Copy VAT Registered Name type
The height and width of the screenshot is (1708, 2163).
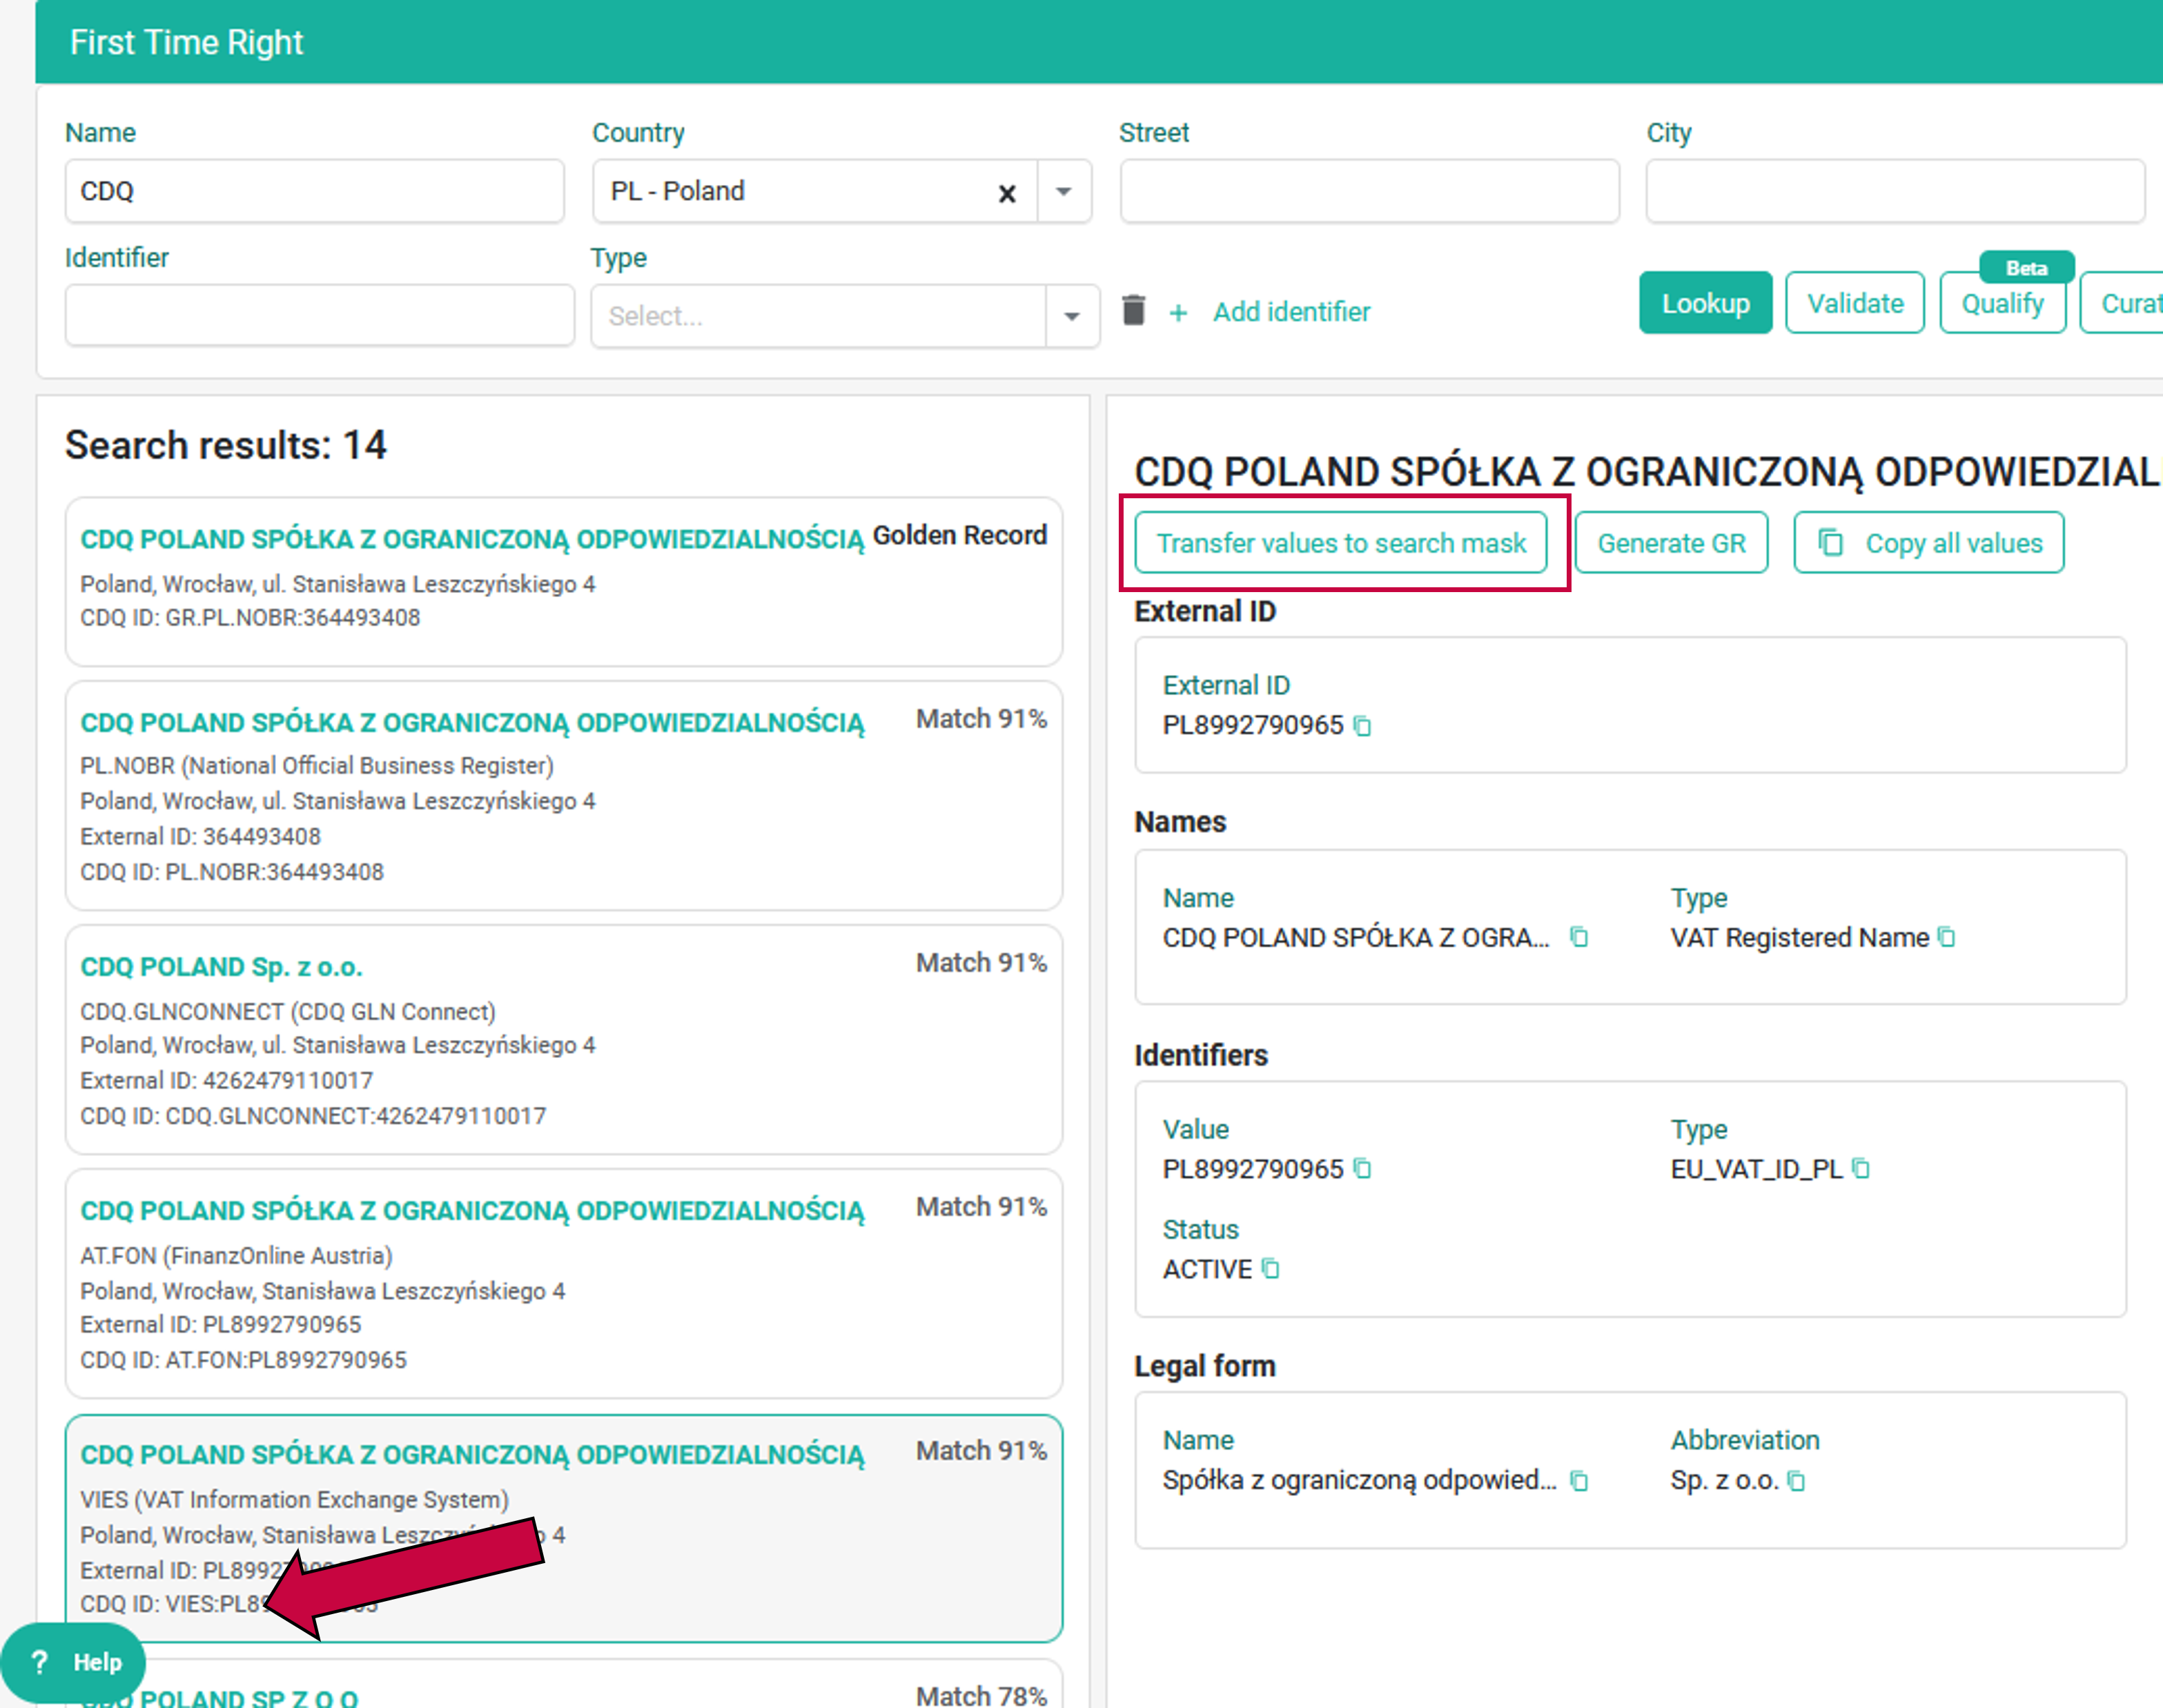pyautogui.click(x=1946, y=938)
